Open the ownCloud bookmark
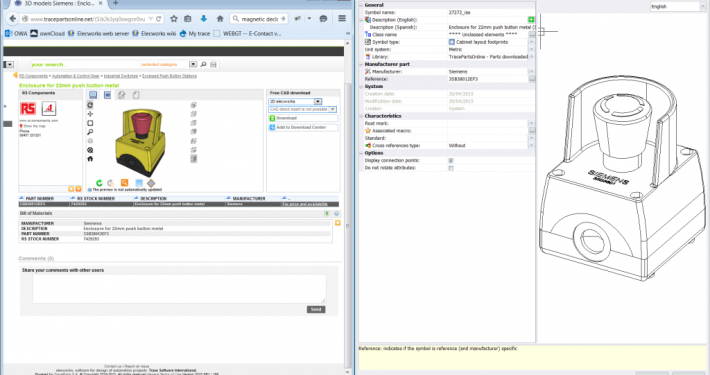 48,34
